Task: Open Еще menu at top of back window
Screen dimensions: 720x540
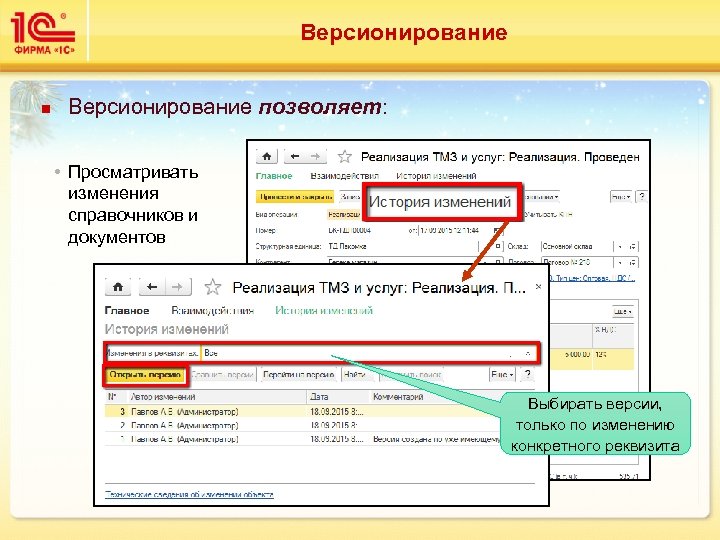Action: coord(620,197)
